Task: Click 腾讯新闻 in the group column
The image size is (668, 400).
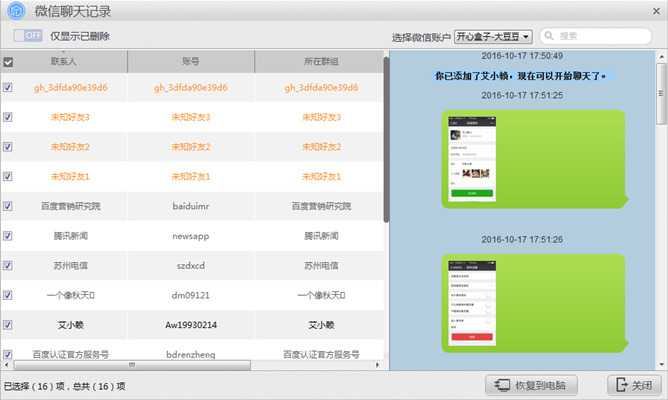Action: [x=321, y=236]
